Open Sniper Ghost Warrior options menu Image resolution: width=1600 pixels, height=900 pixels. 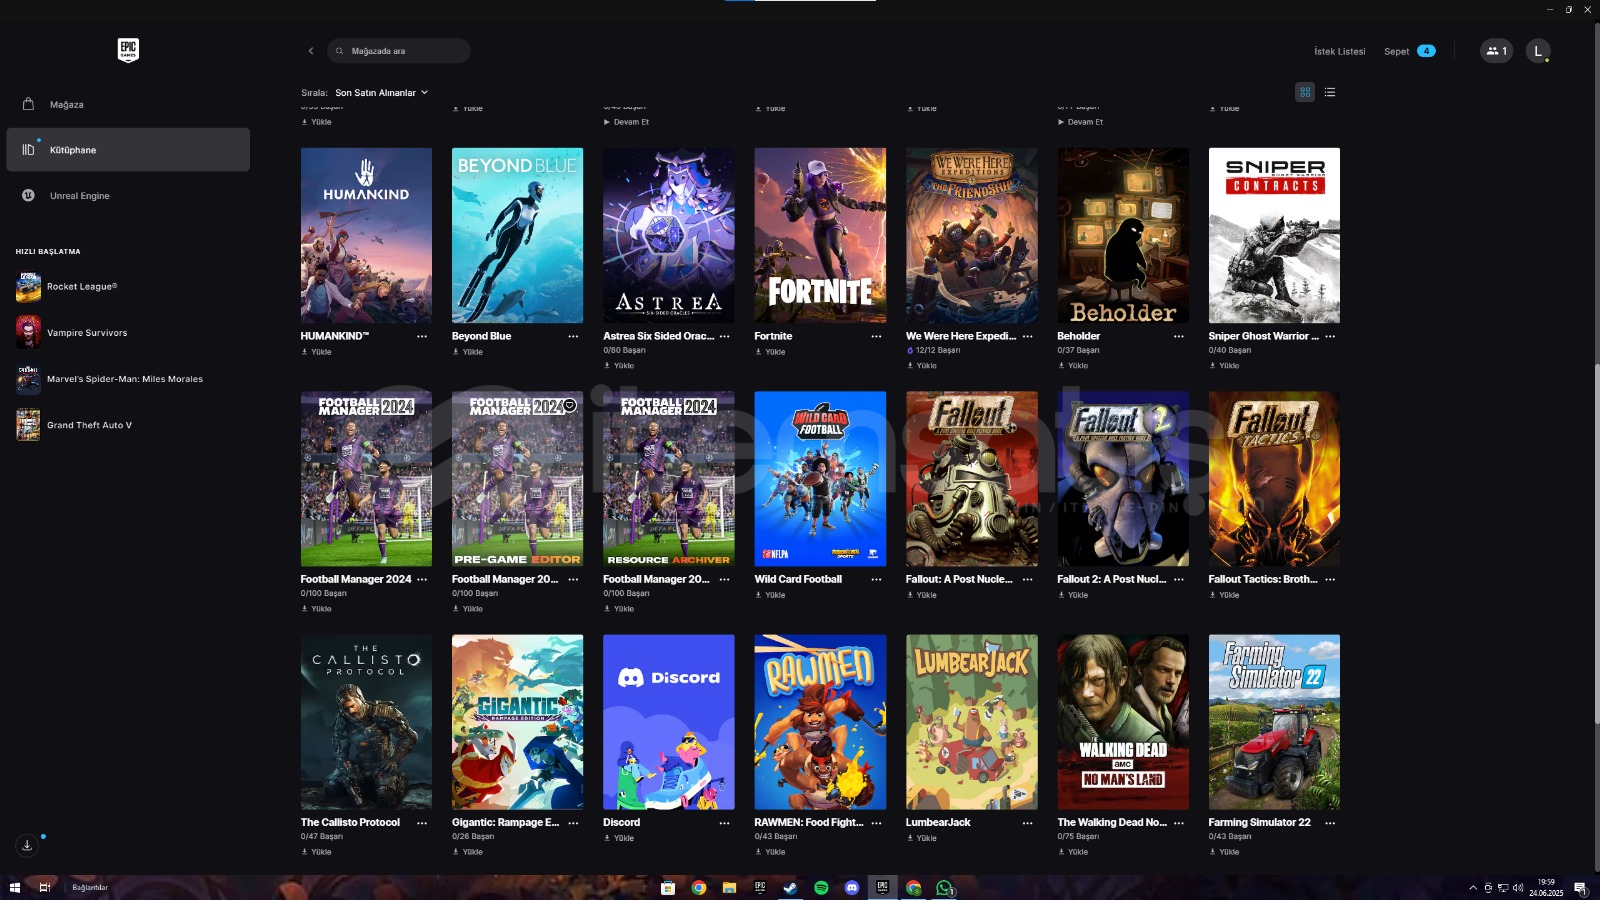tap(1330, 336)
